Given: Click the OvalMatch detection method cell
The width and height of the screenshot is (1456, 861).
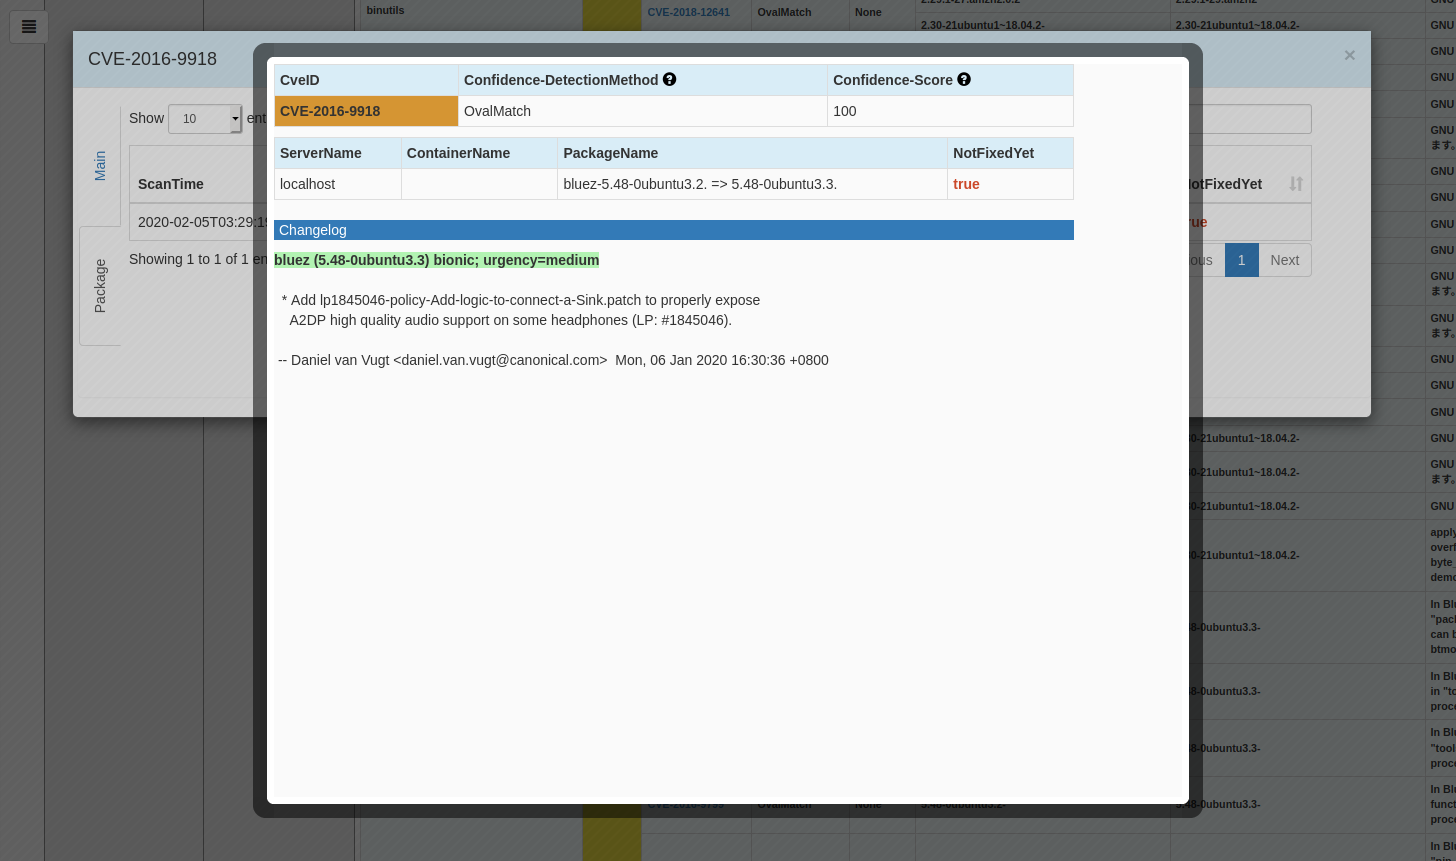Looking at the screenshot, I should pyautogui.click(x=642, y=111).
